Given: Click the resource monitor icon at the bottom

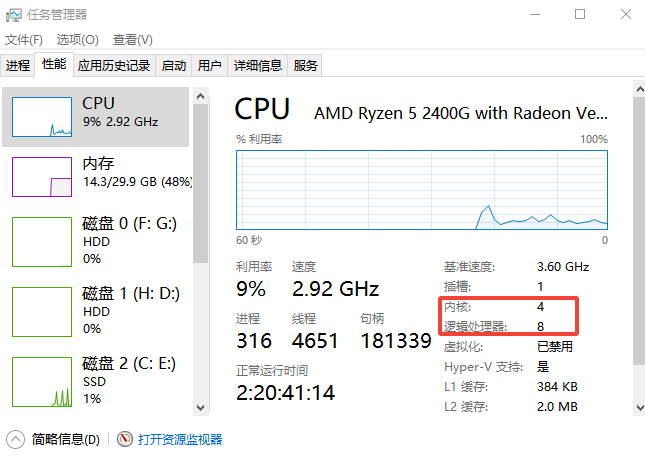Looking at the screenshot, I should (x=125, y=439).
